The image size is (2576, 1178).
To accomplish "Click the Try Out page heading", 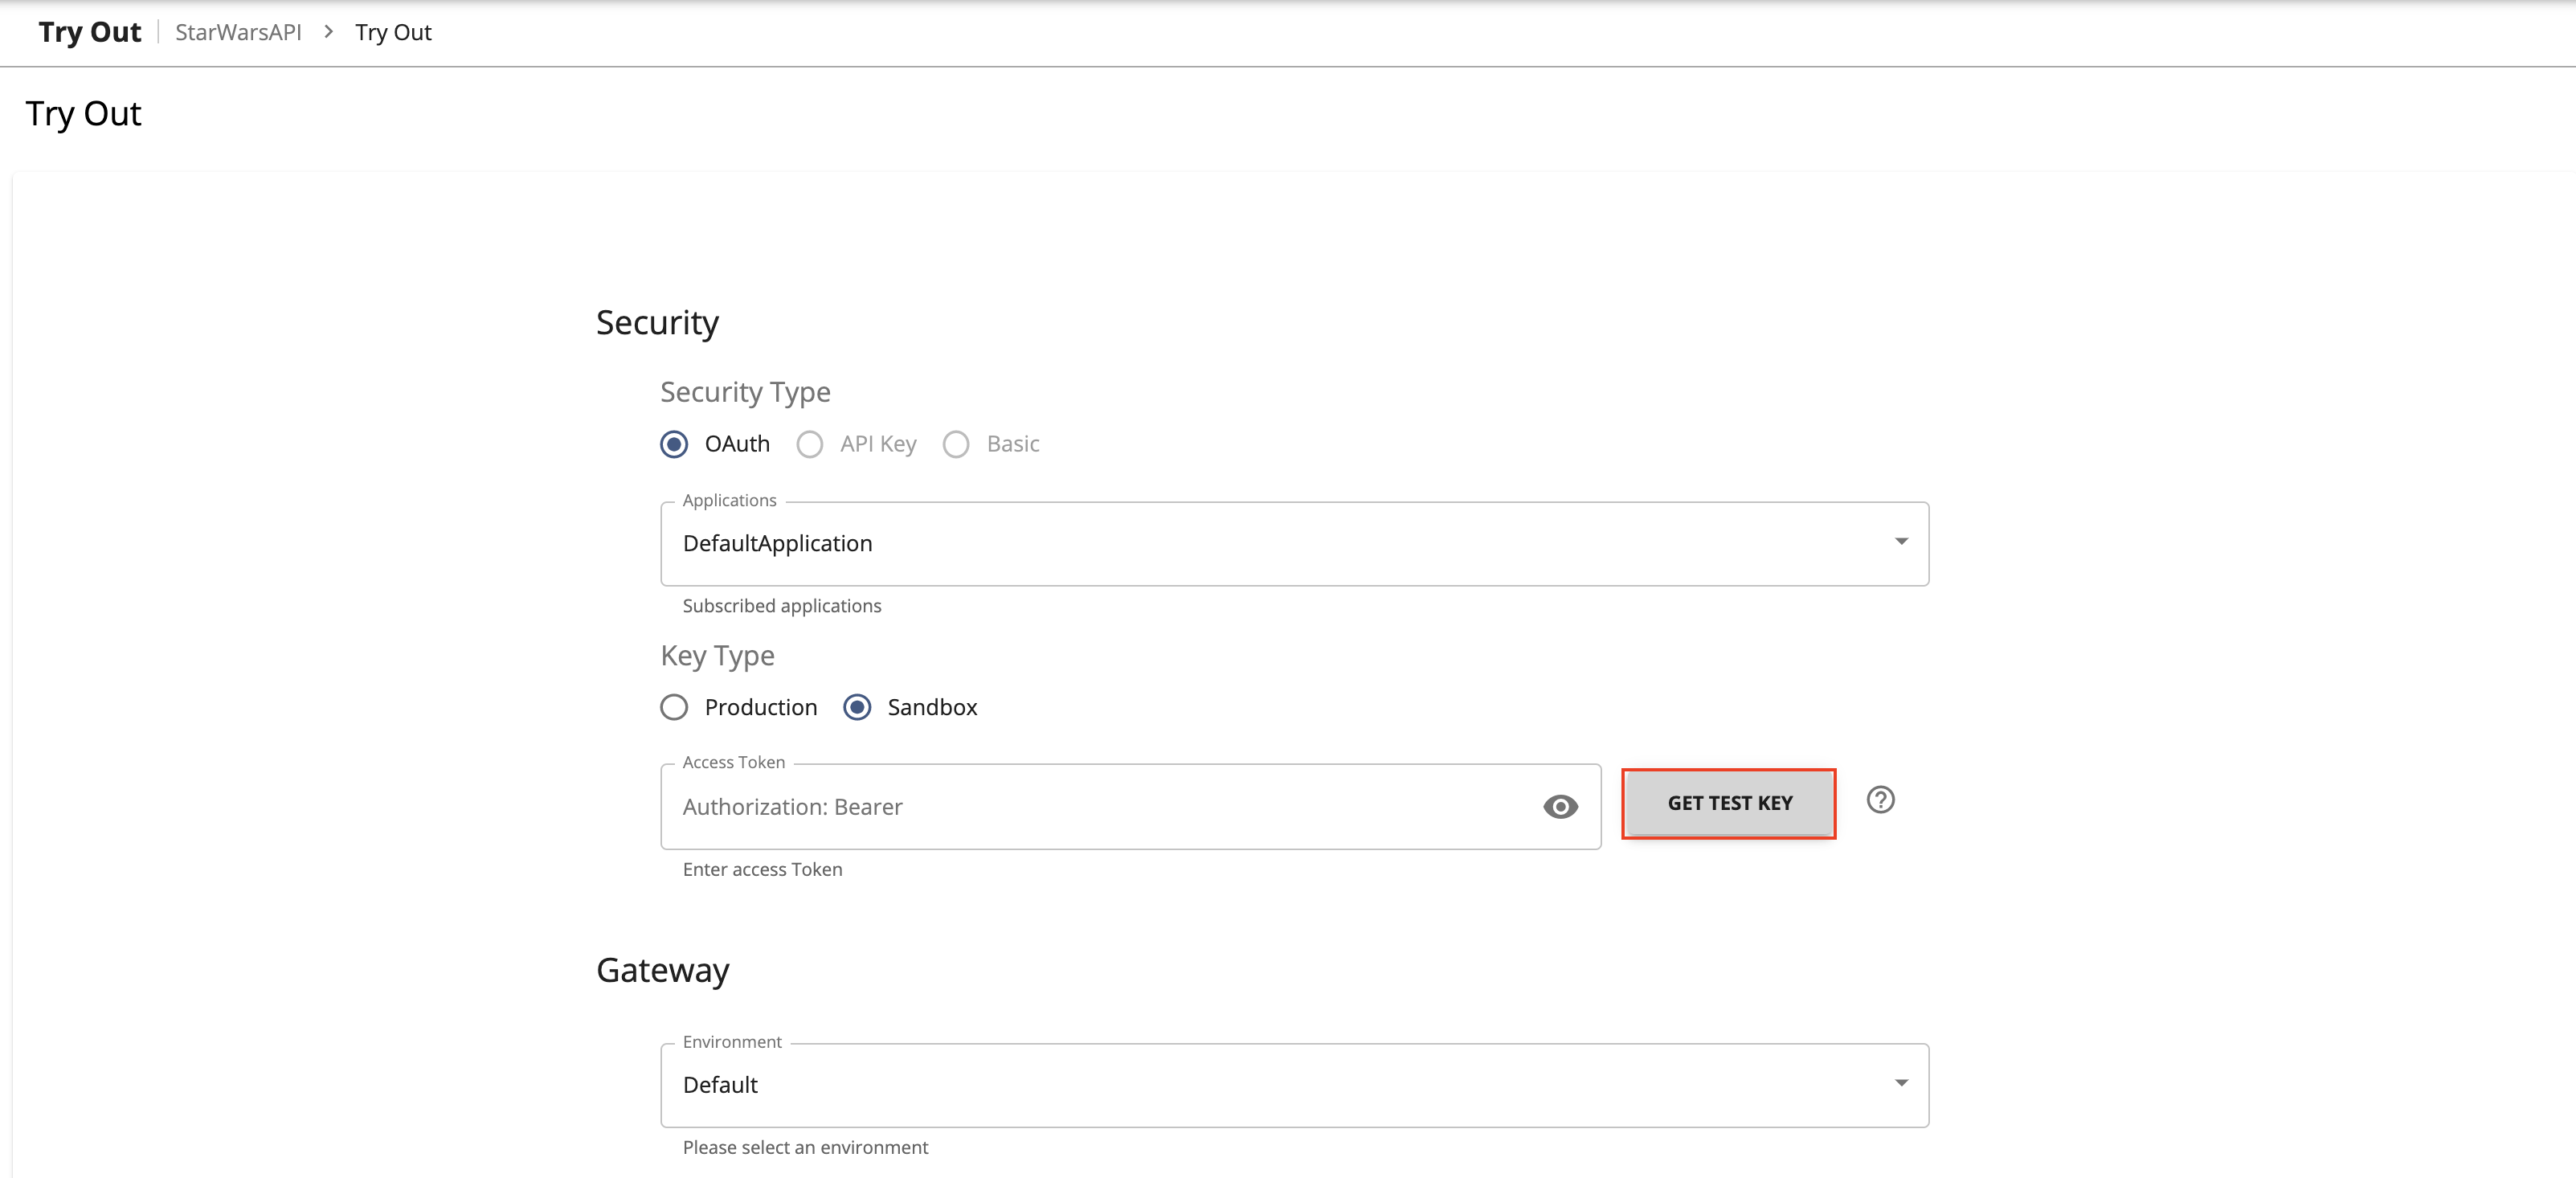I will click(x=83, y=113).
